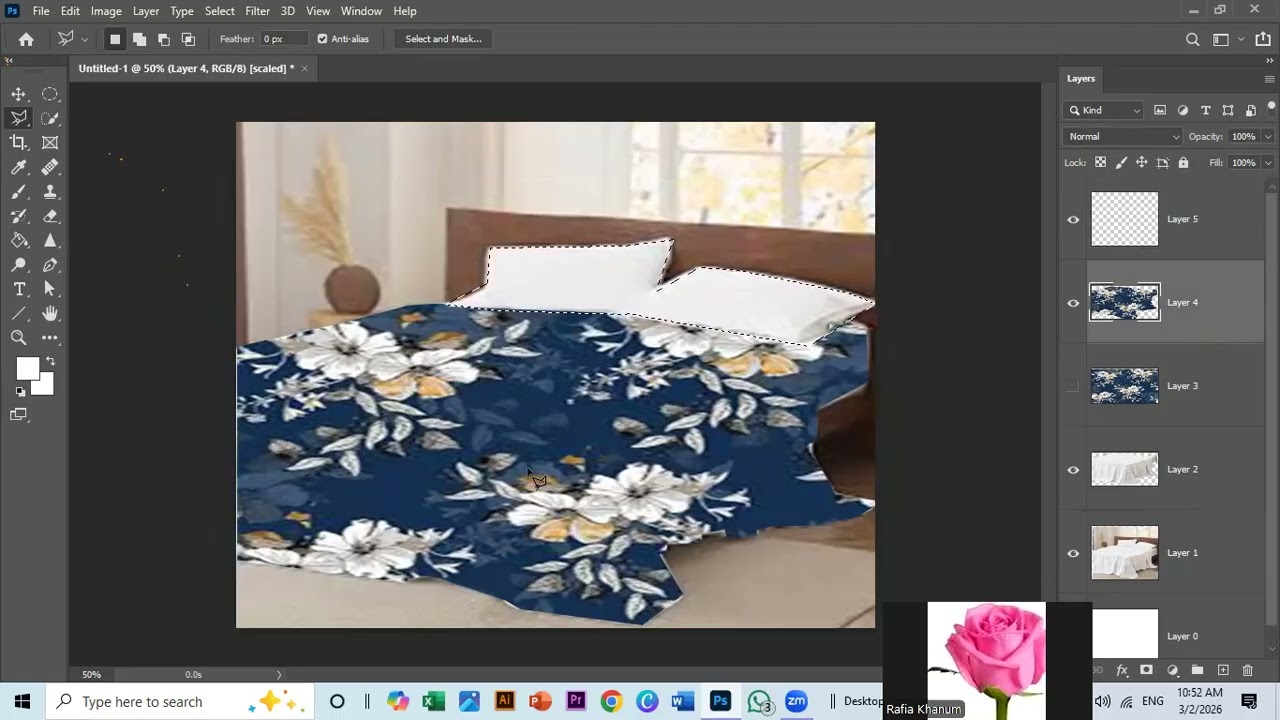Add a layer style with fx icon

(x=1122, y=670)
